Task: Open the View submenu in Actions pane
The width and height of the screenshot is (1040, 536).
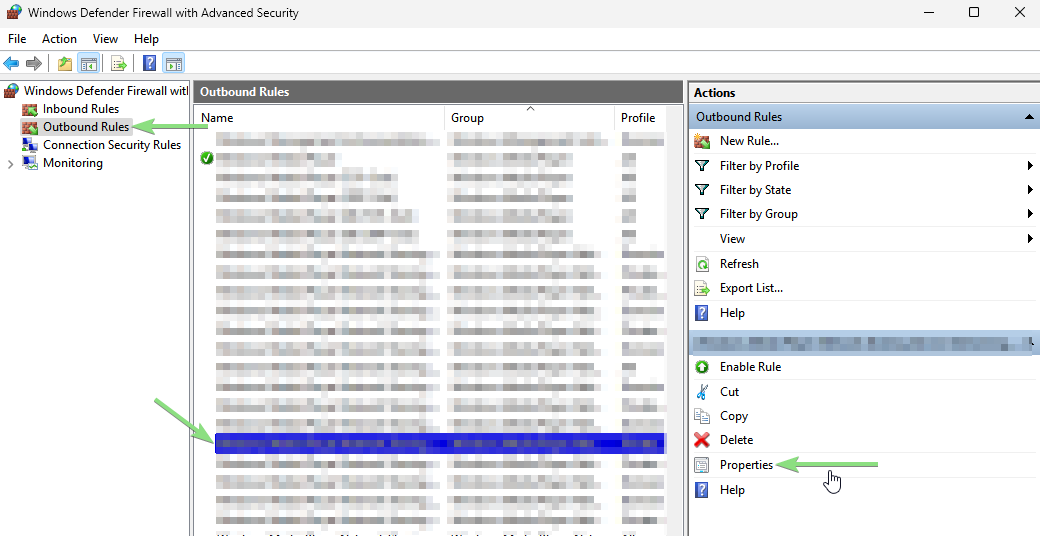Action: click(732, 239)
